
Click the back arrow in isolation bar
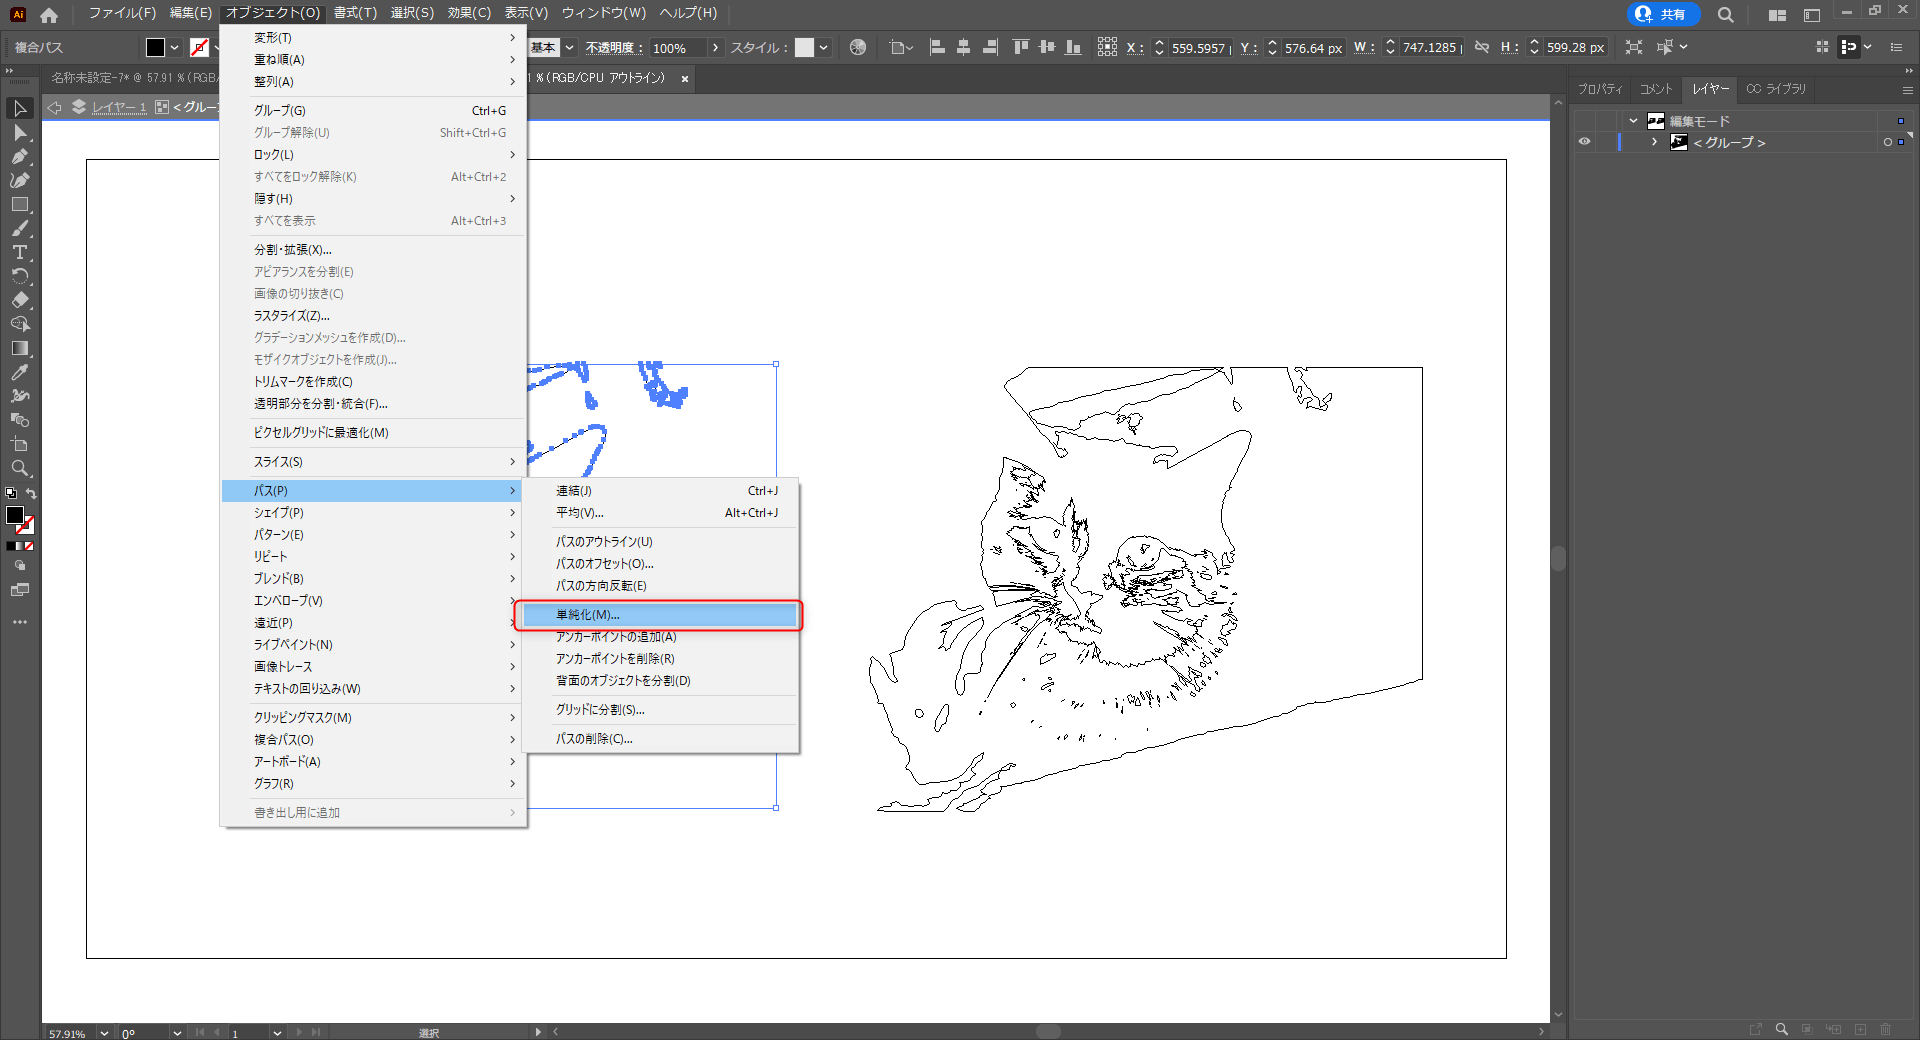[55, 107]
